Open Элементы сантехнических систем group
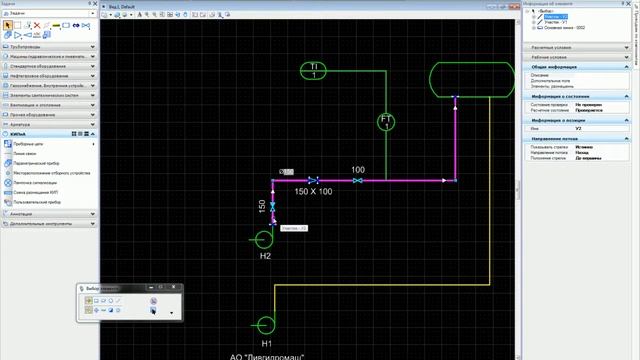 tap(49, 95)
